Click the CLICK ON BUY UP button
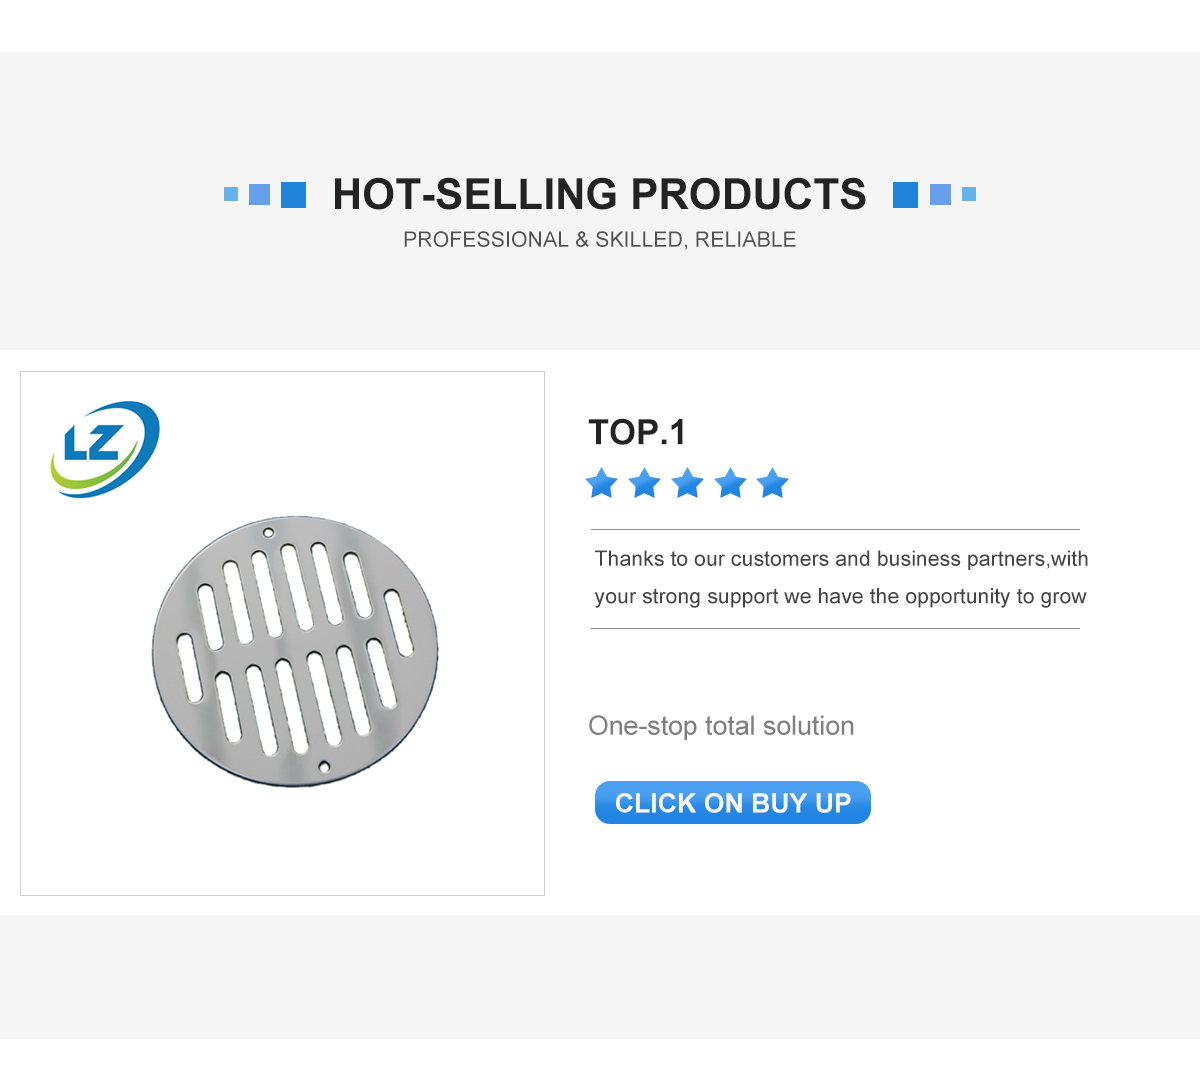This screenshot has width=1200, height=1066. click(x=733, y=803)
